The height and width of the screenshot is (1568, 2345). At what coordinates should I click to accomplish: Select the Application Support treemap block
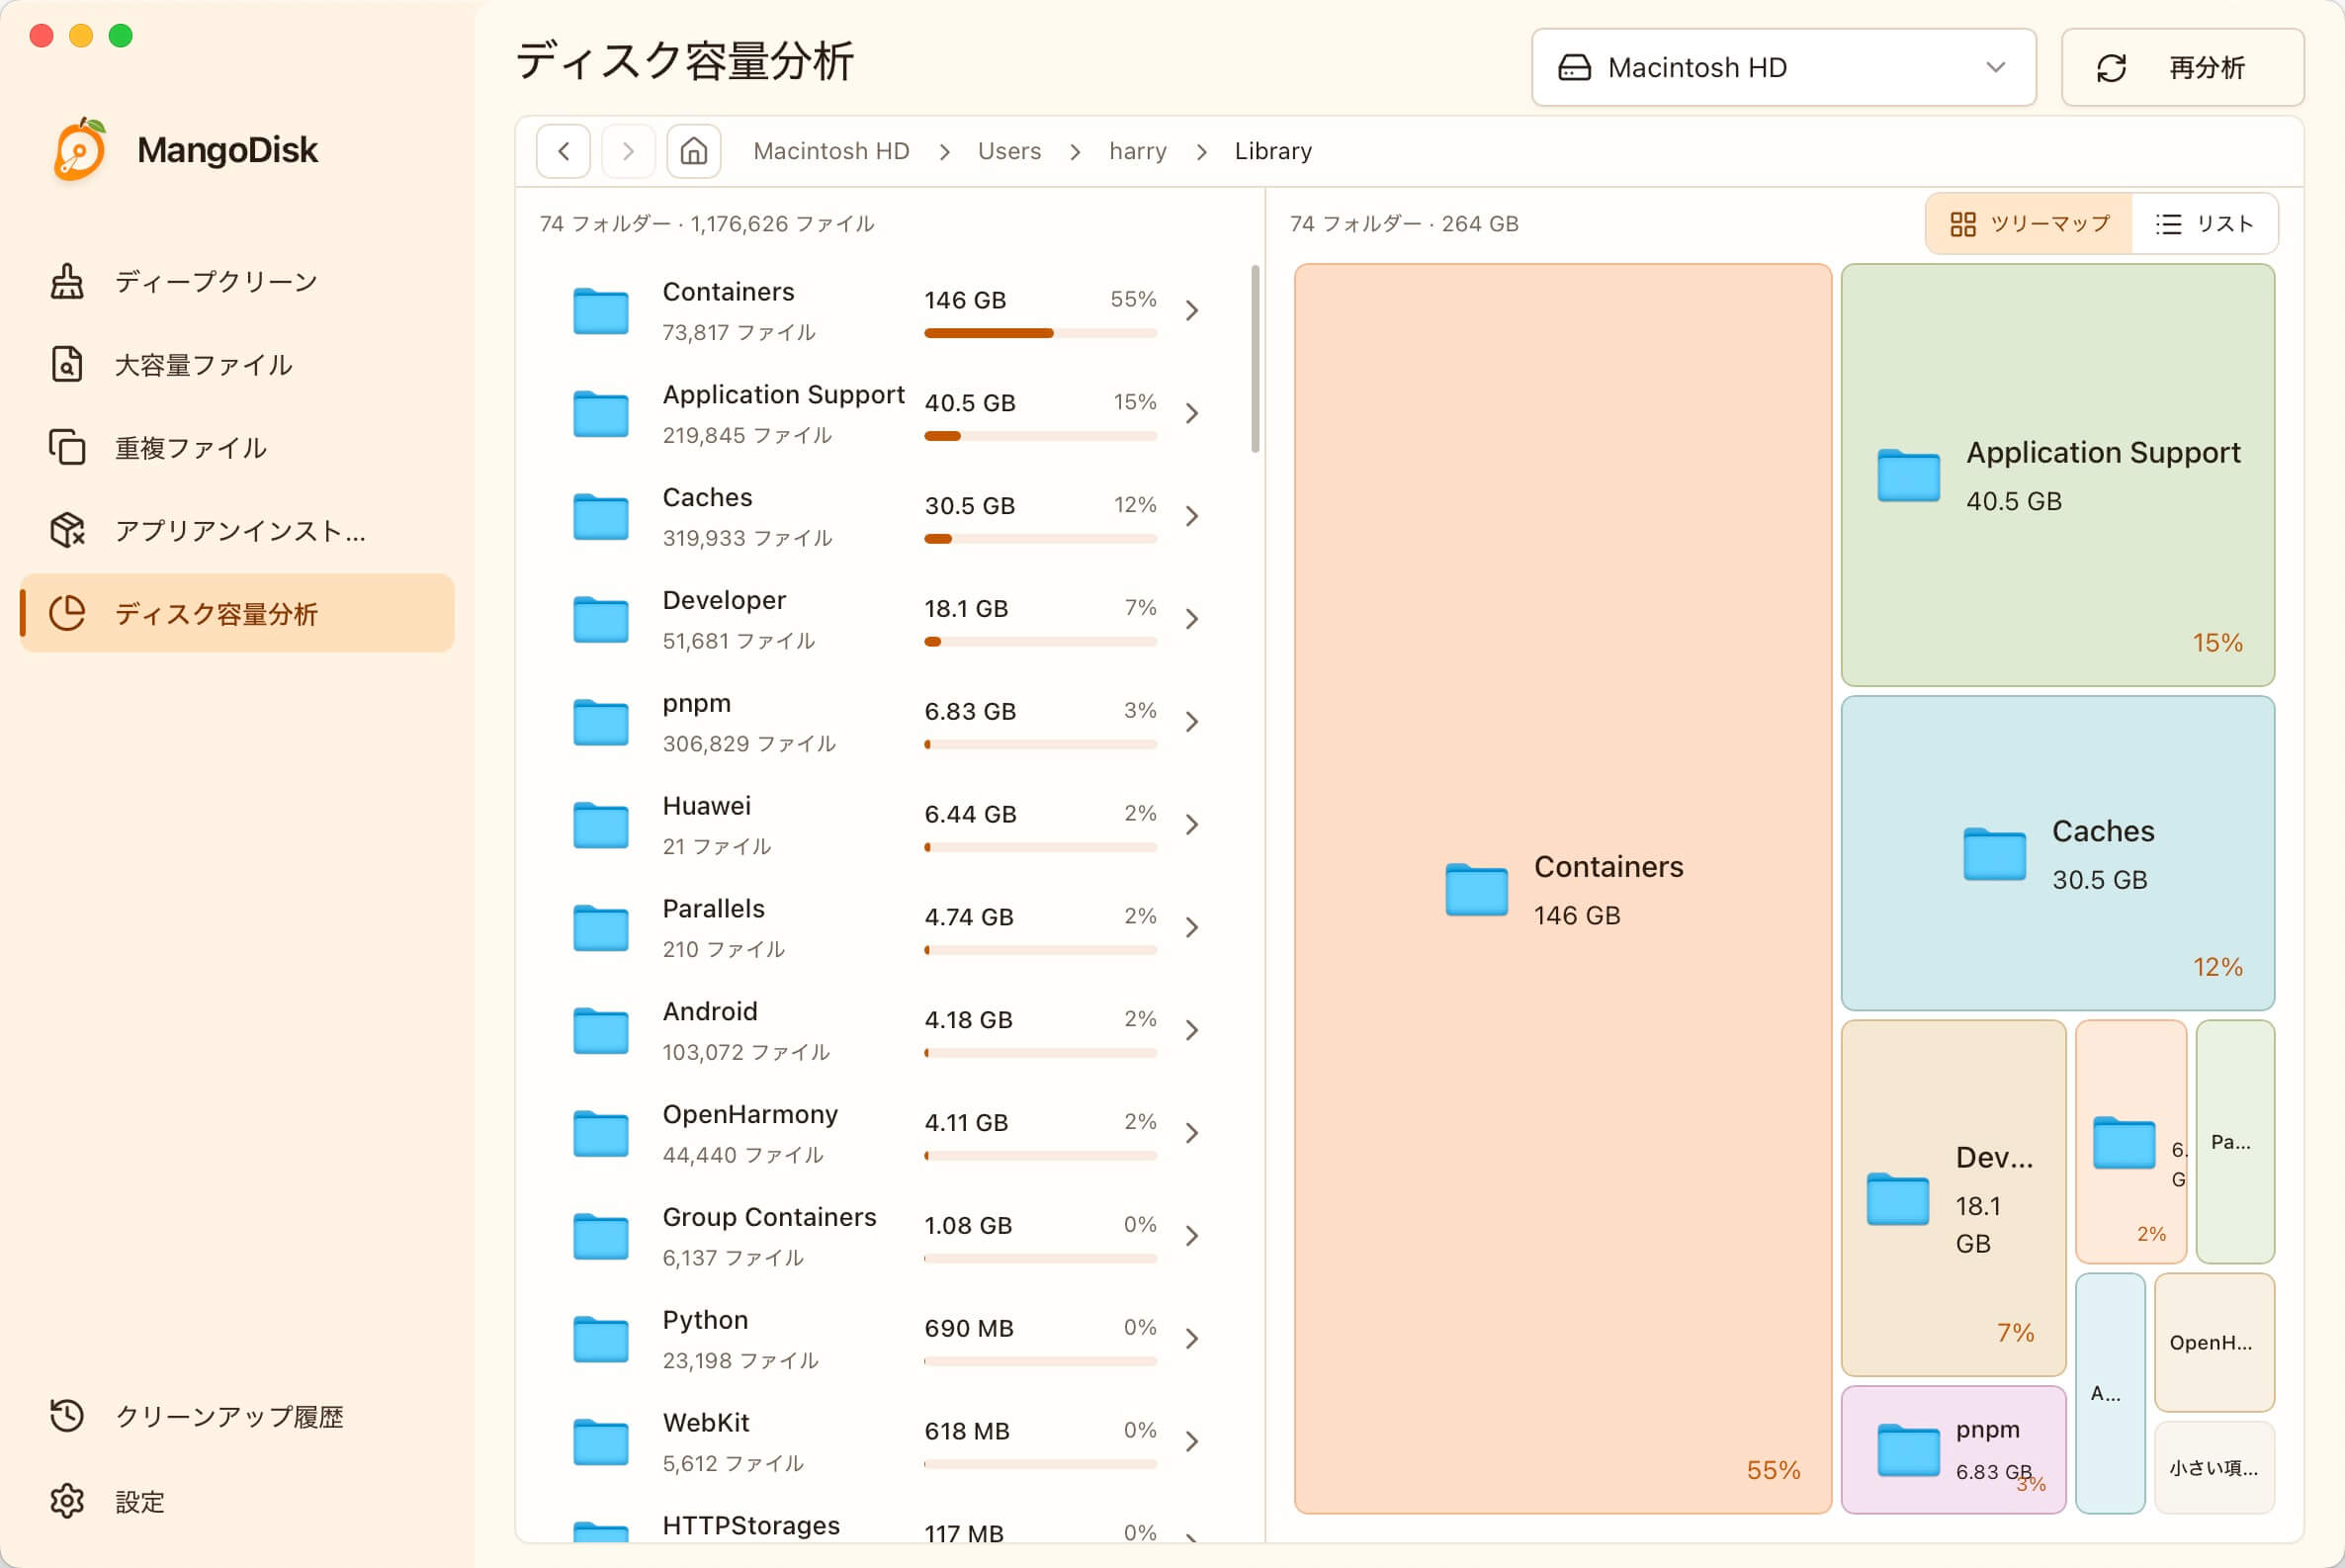[2057, 475]
